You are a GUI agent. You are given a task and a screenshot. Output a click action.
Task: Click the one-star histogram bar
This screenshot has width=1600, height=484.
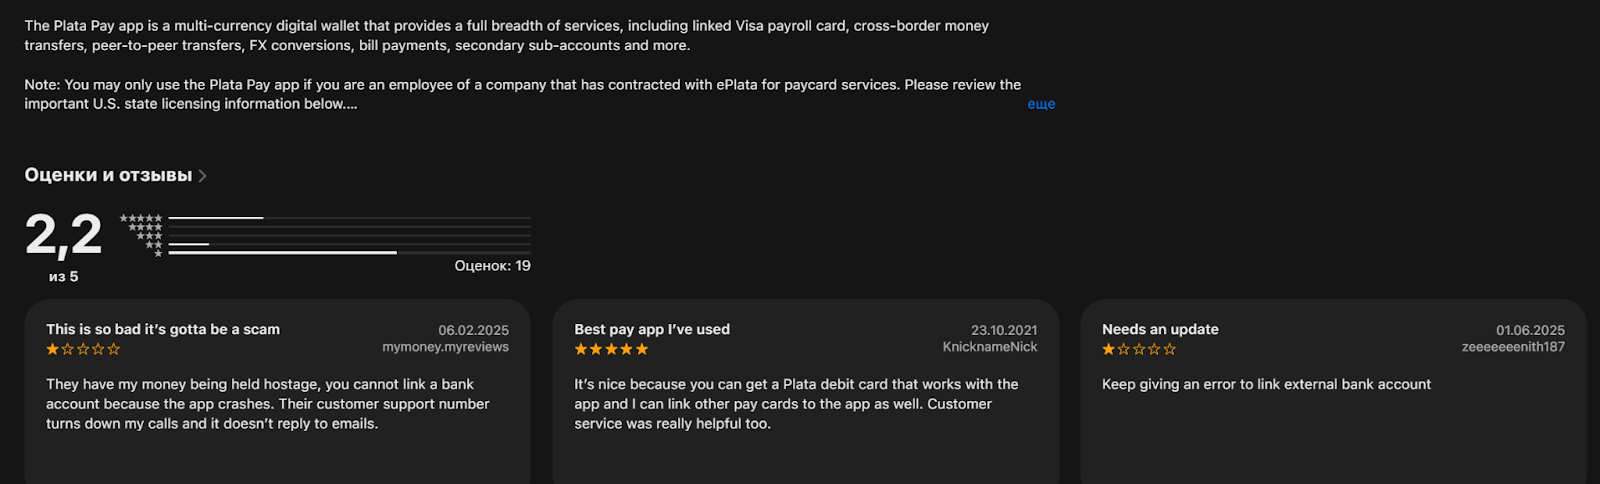(x=349, y=253)
